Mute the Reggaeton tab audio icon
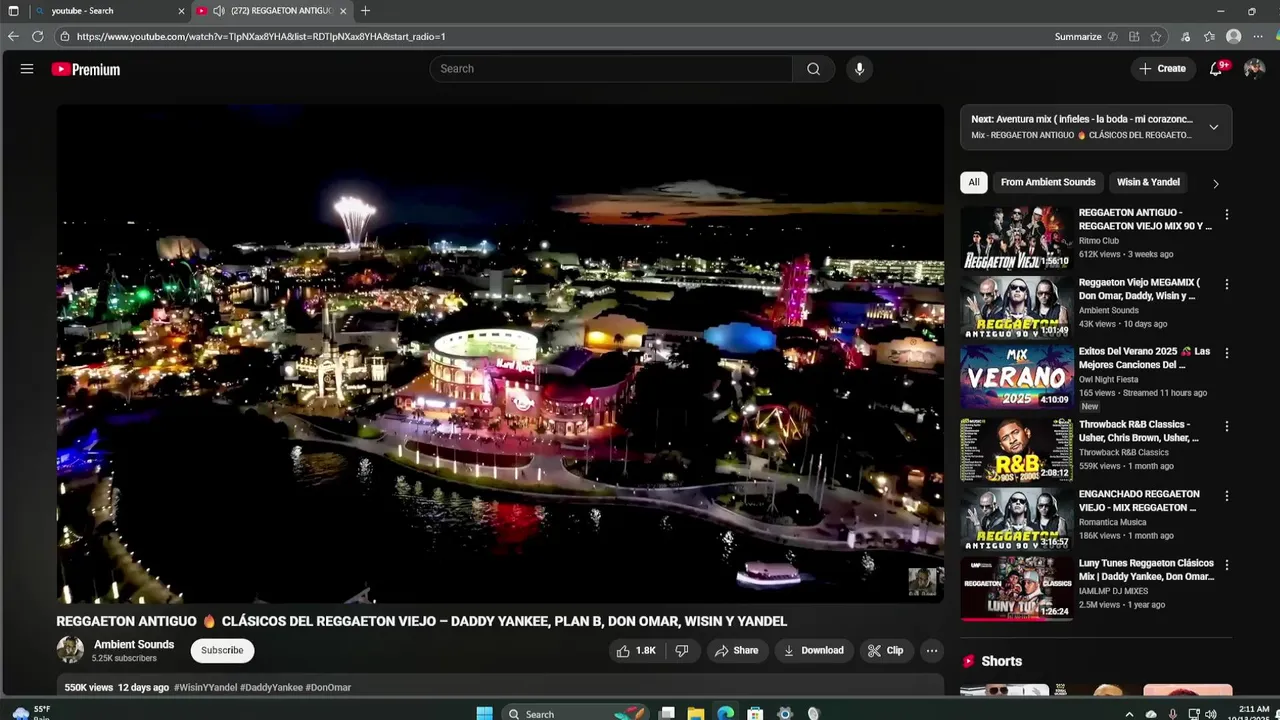The height and width of the screenshot is (720, 1280). coord(218,11)
